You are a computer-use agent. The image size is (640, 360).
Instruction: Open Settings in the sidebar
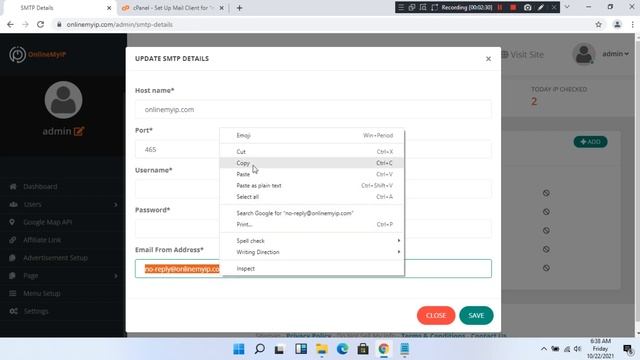click(36, 311)
